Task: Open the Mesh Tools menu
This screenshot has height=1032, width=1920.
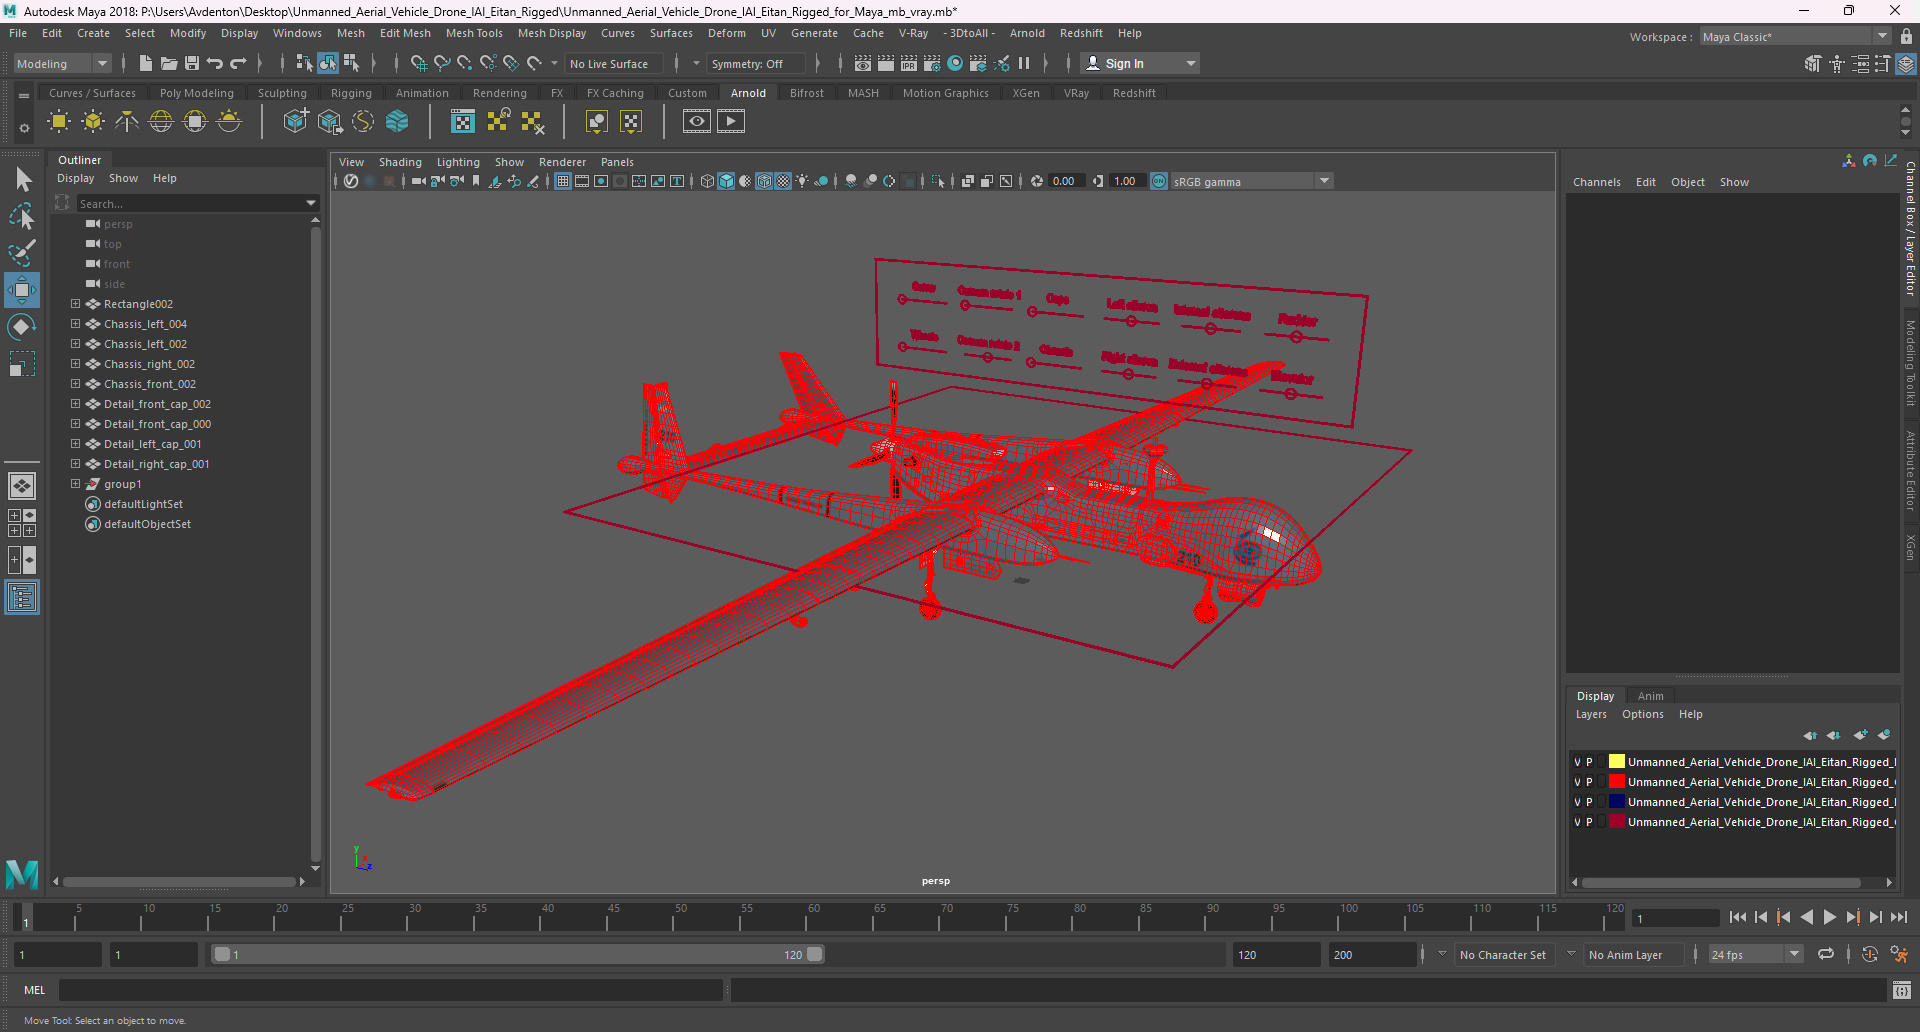Action: pyautogui.click(x=474, y=33)
